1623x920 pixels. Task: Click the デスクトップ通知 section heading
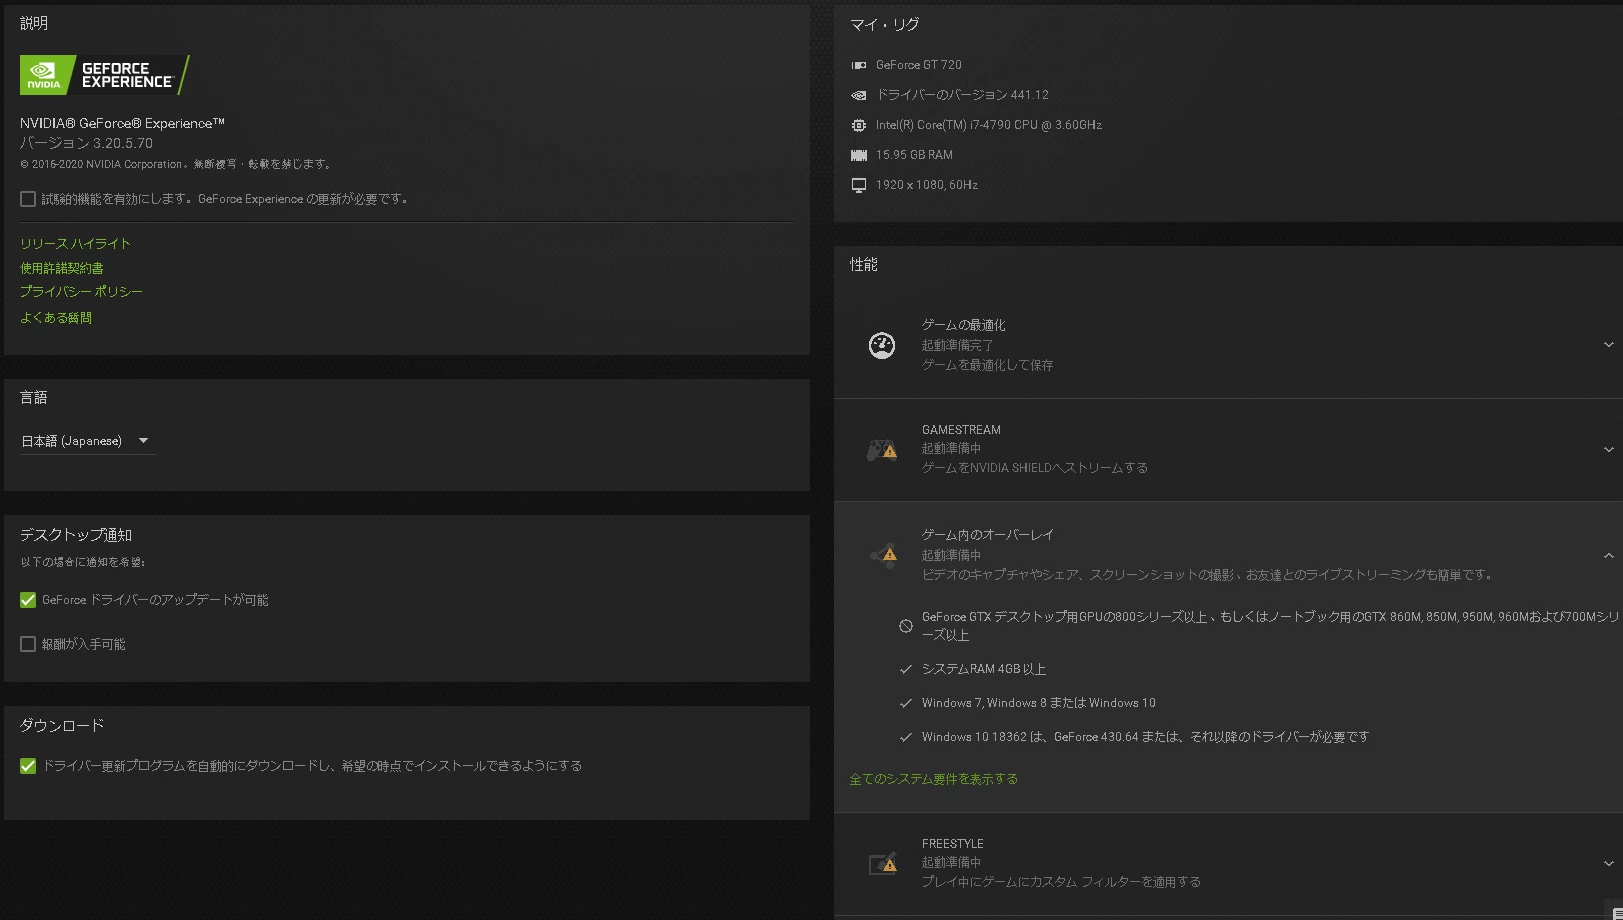click(x=76, y=535)
